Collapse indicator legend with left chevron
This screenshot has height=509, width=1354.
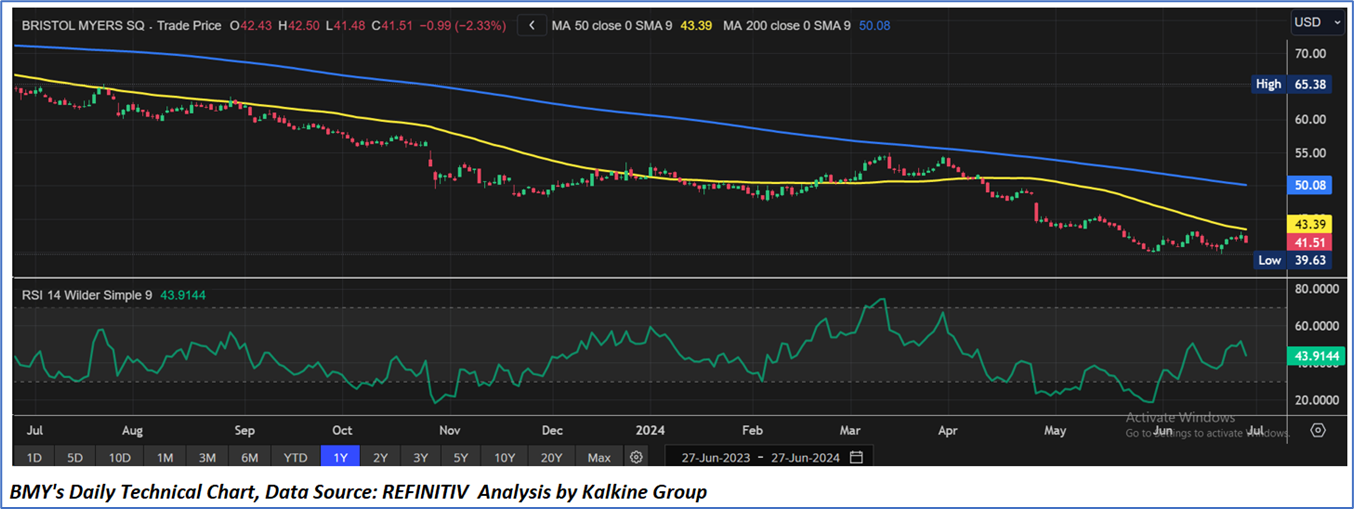click(531, 25)
